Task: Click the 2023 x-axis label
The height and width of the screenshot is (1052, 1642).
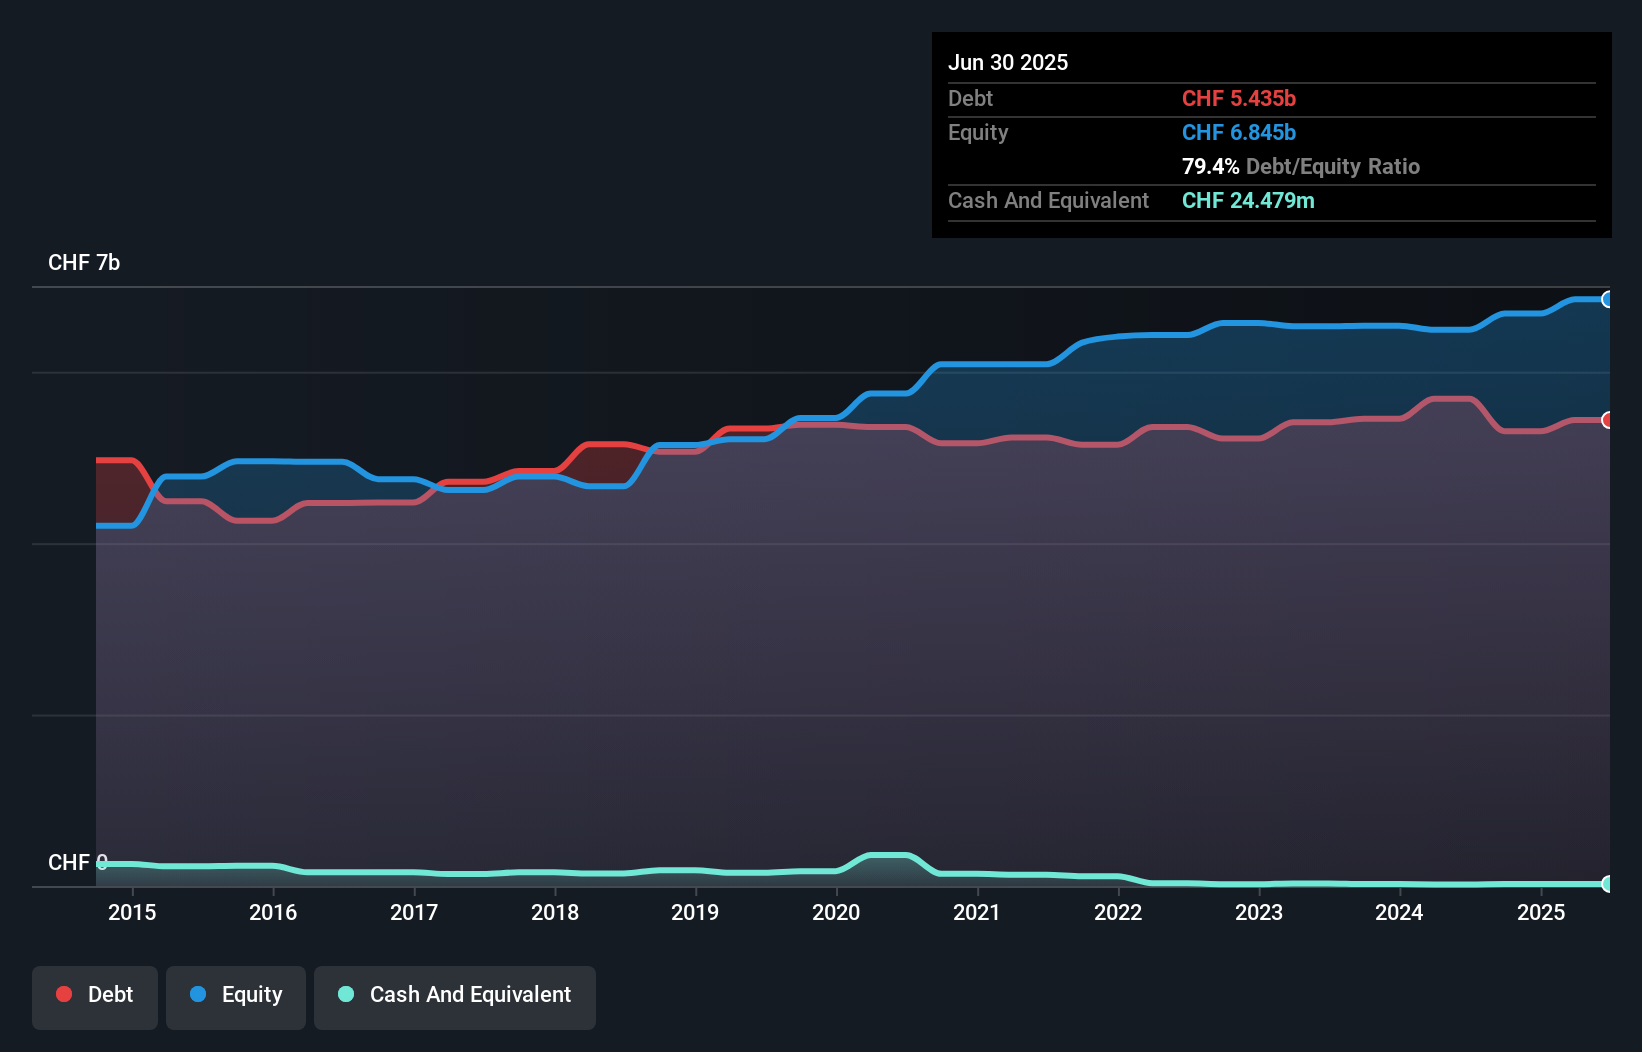Action: [1258, 913]
